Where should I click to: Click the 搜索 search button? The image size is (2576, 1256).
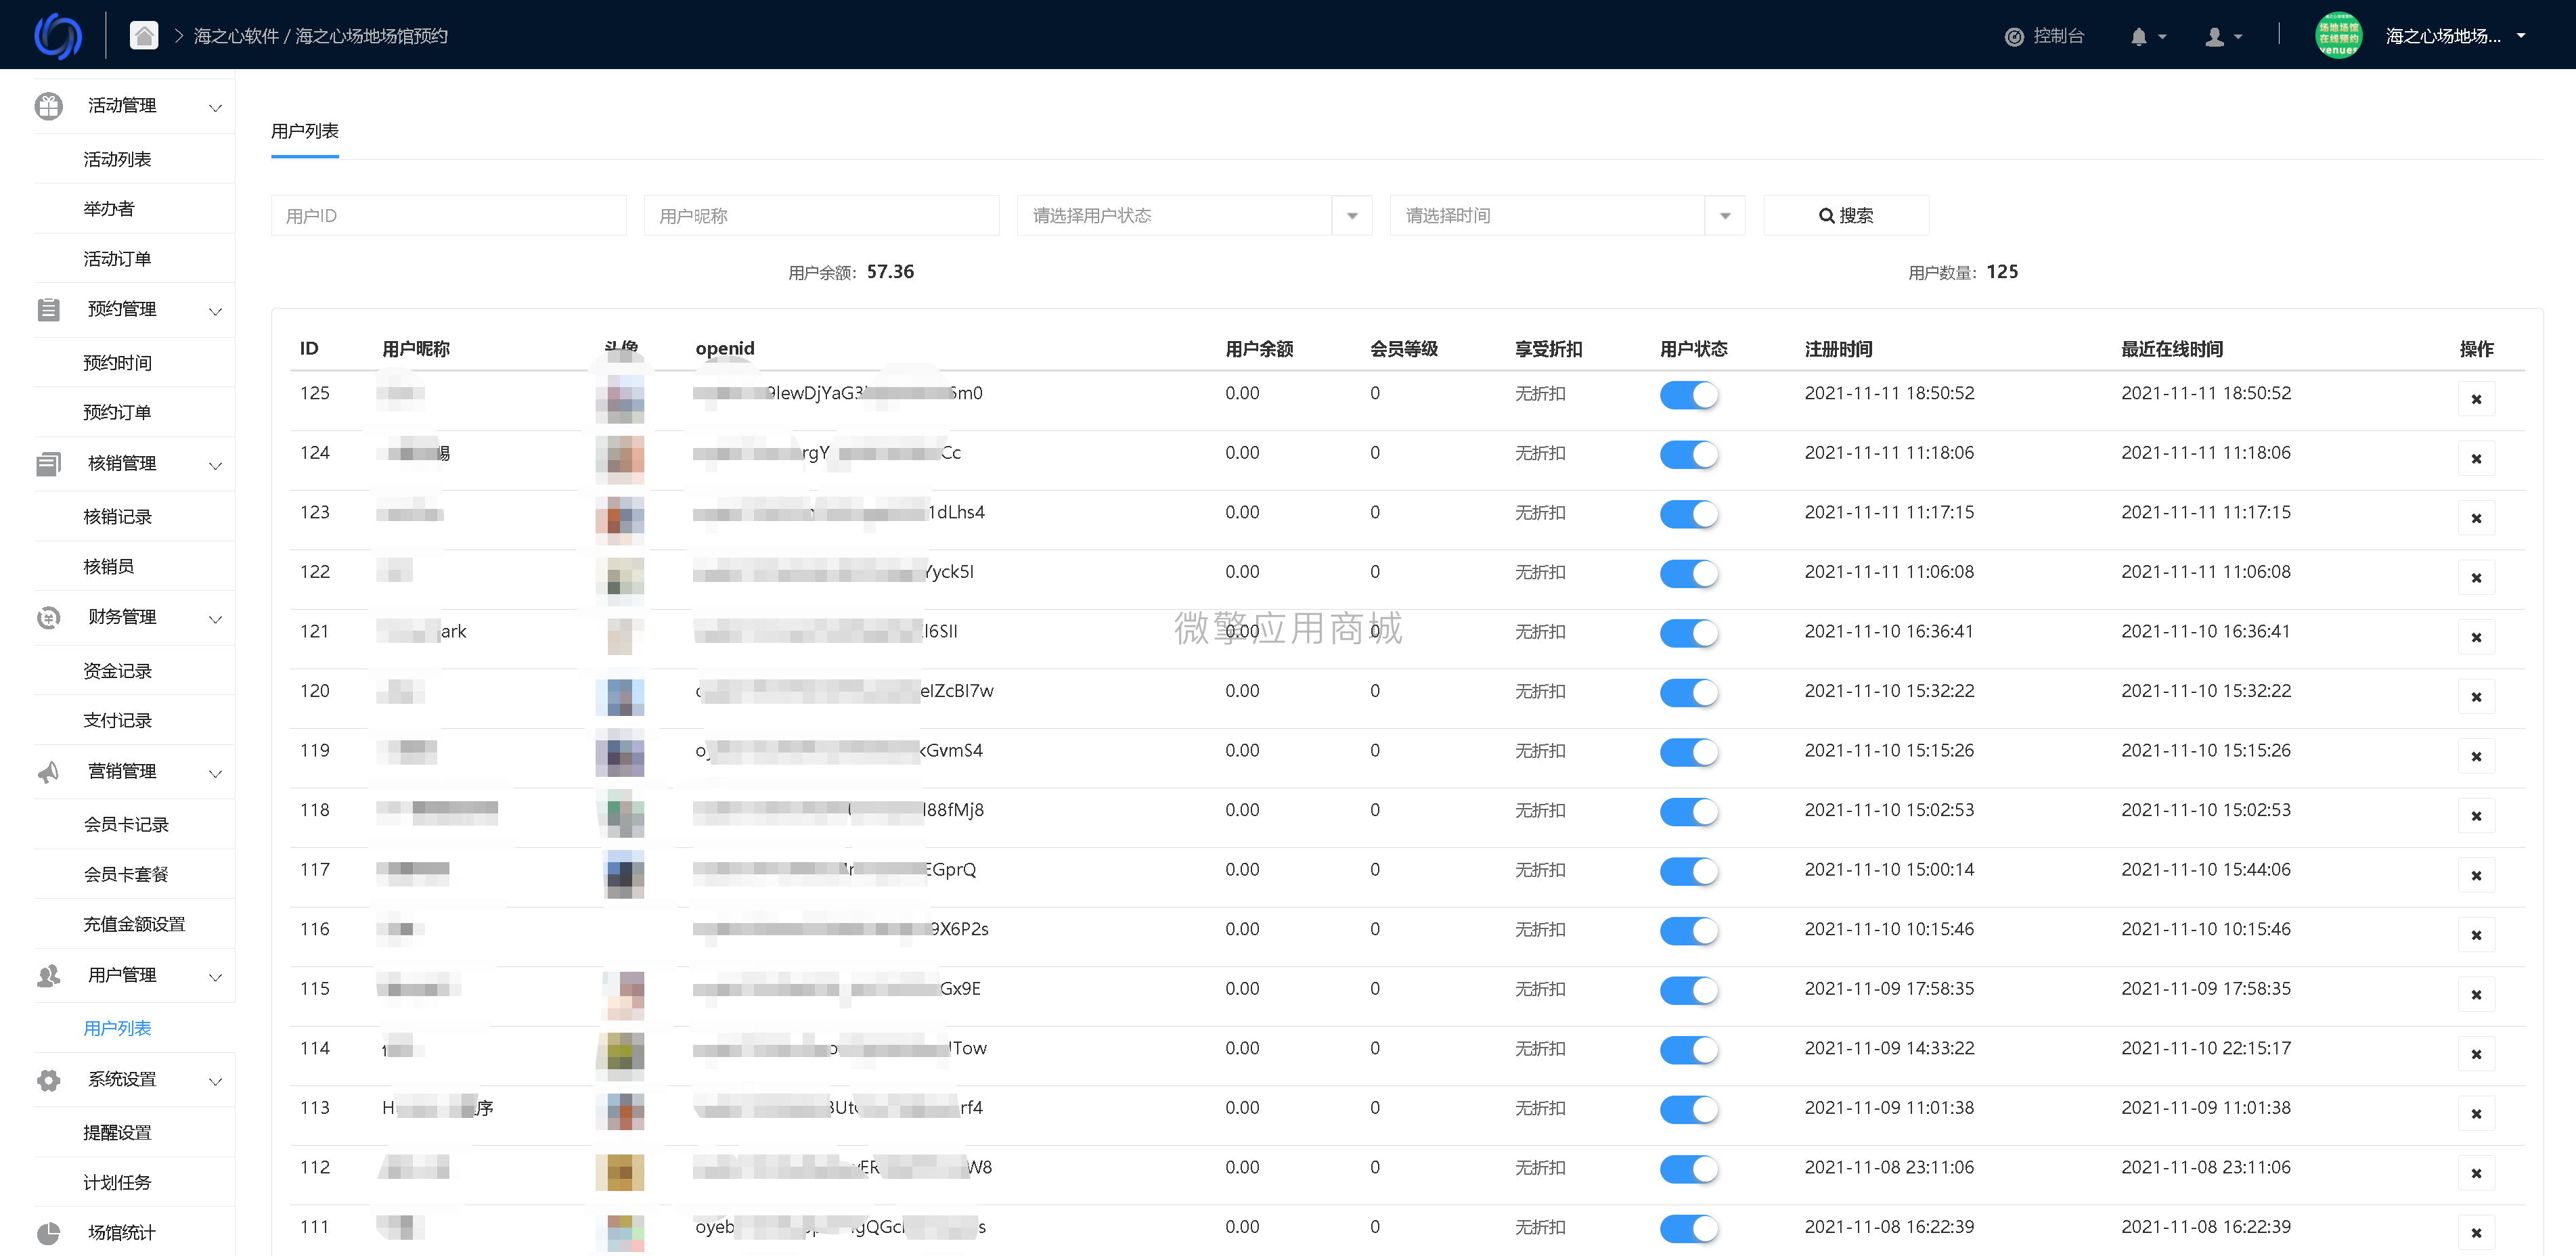[x=1845, y=216]
